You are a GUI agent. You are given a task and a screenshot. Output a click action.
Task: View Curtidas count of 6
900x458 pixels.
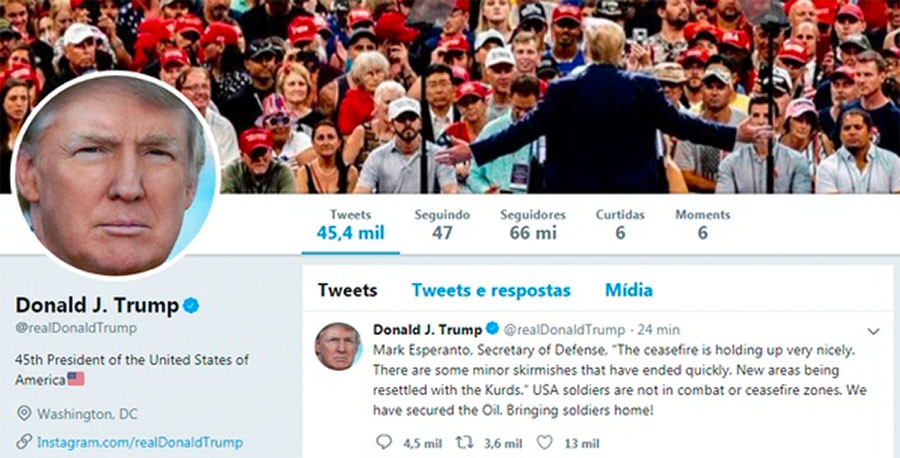click(620, 224)
